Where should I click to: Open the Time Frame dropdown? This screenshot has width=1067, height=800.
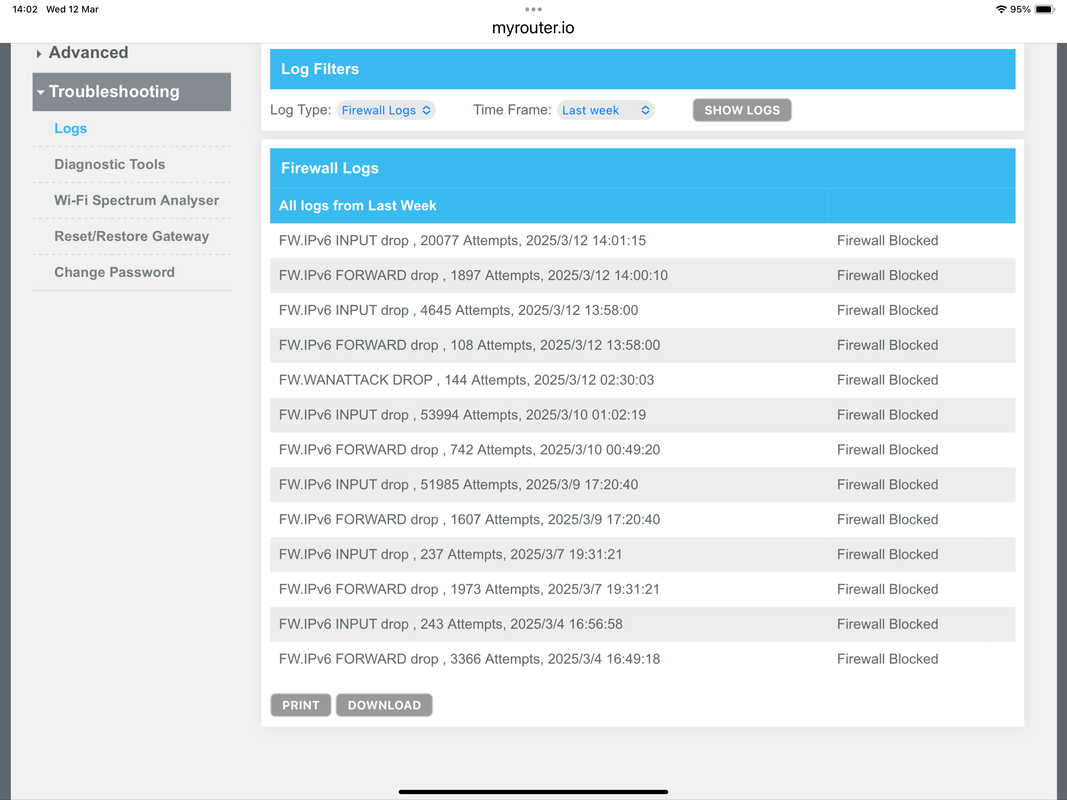(606, 110)
